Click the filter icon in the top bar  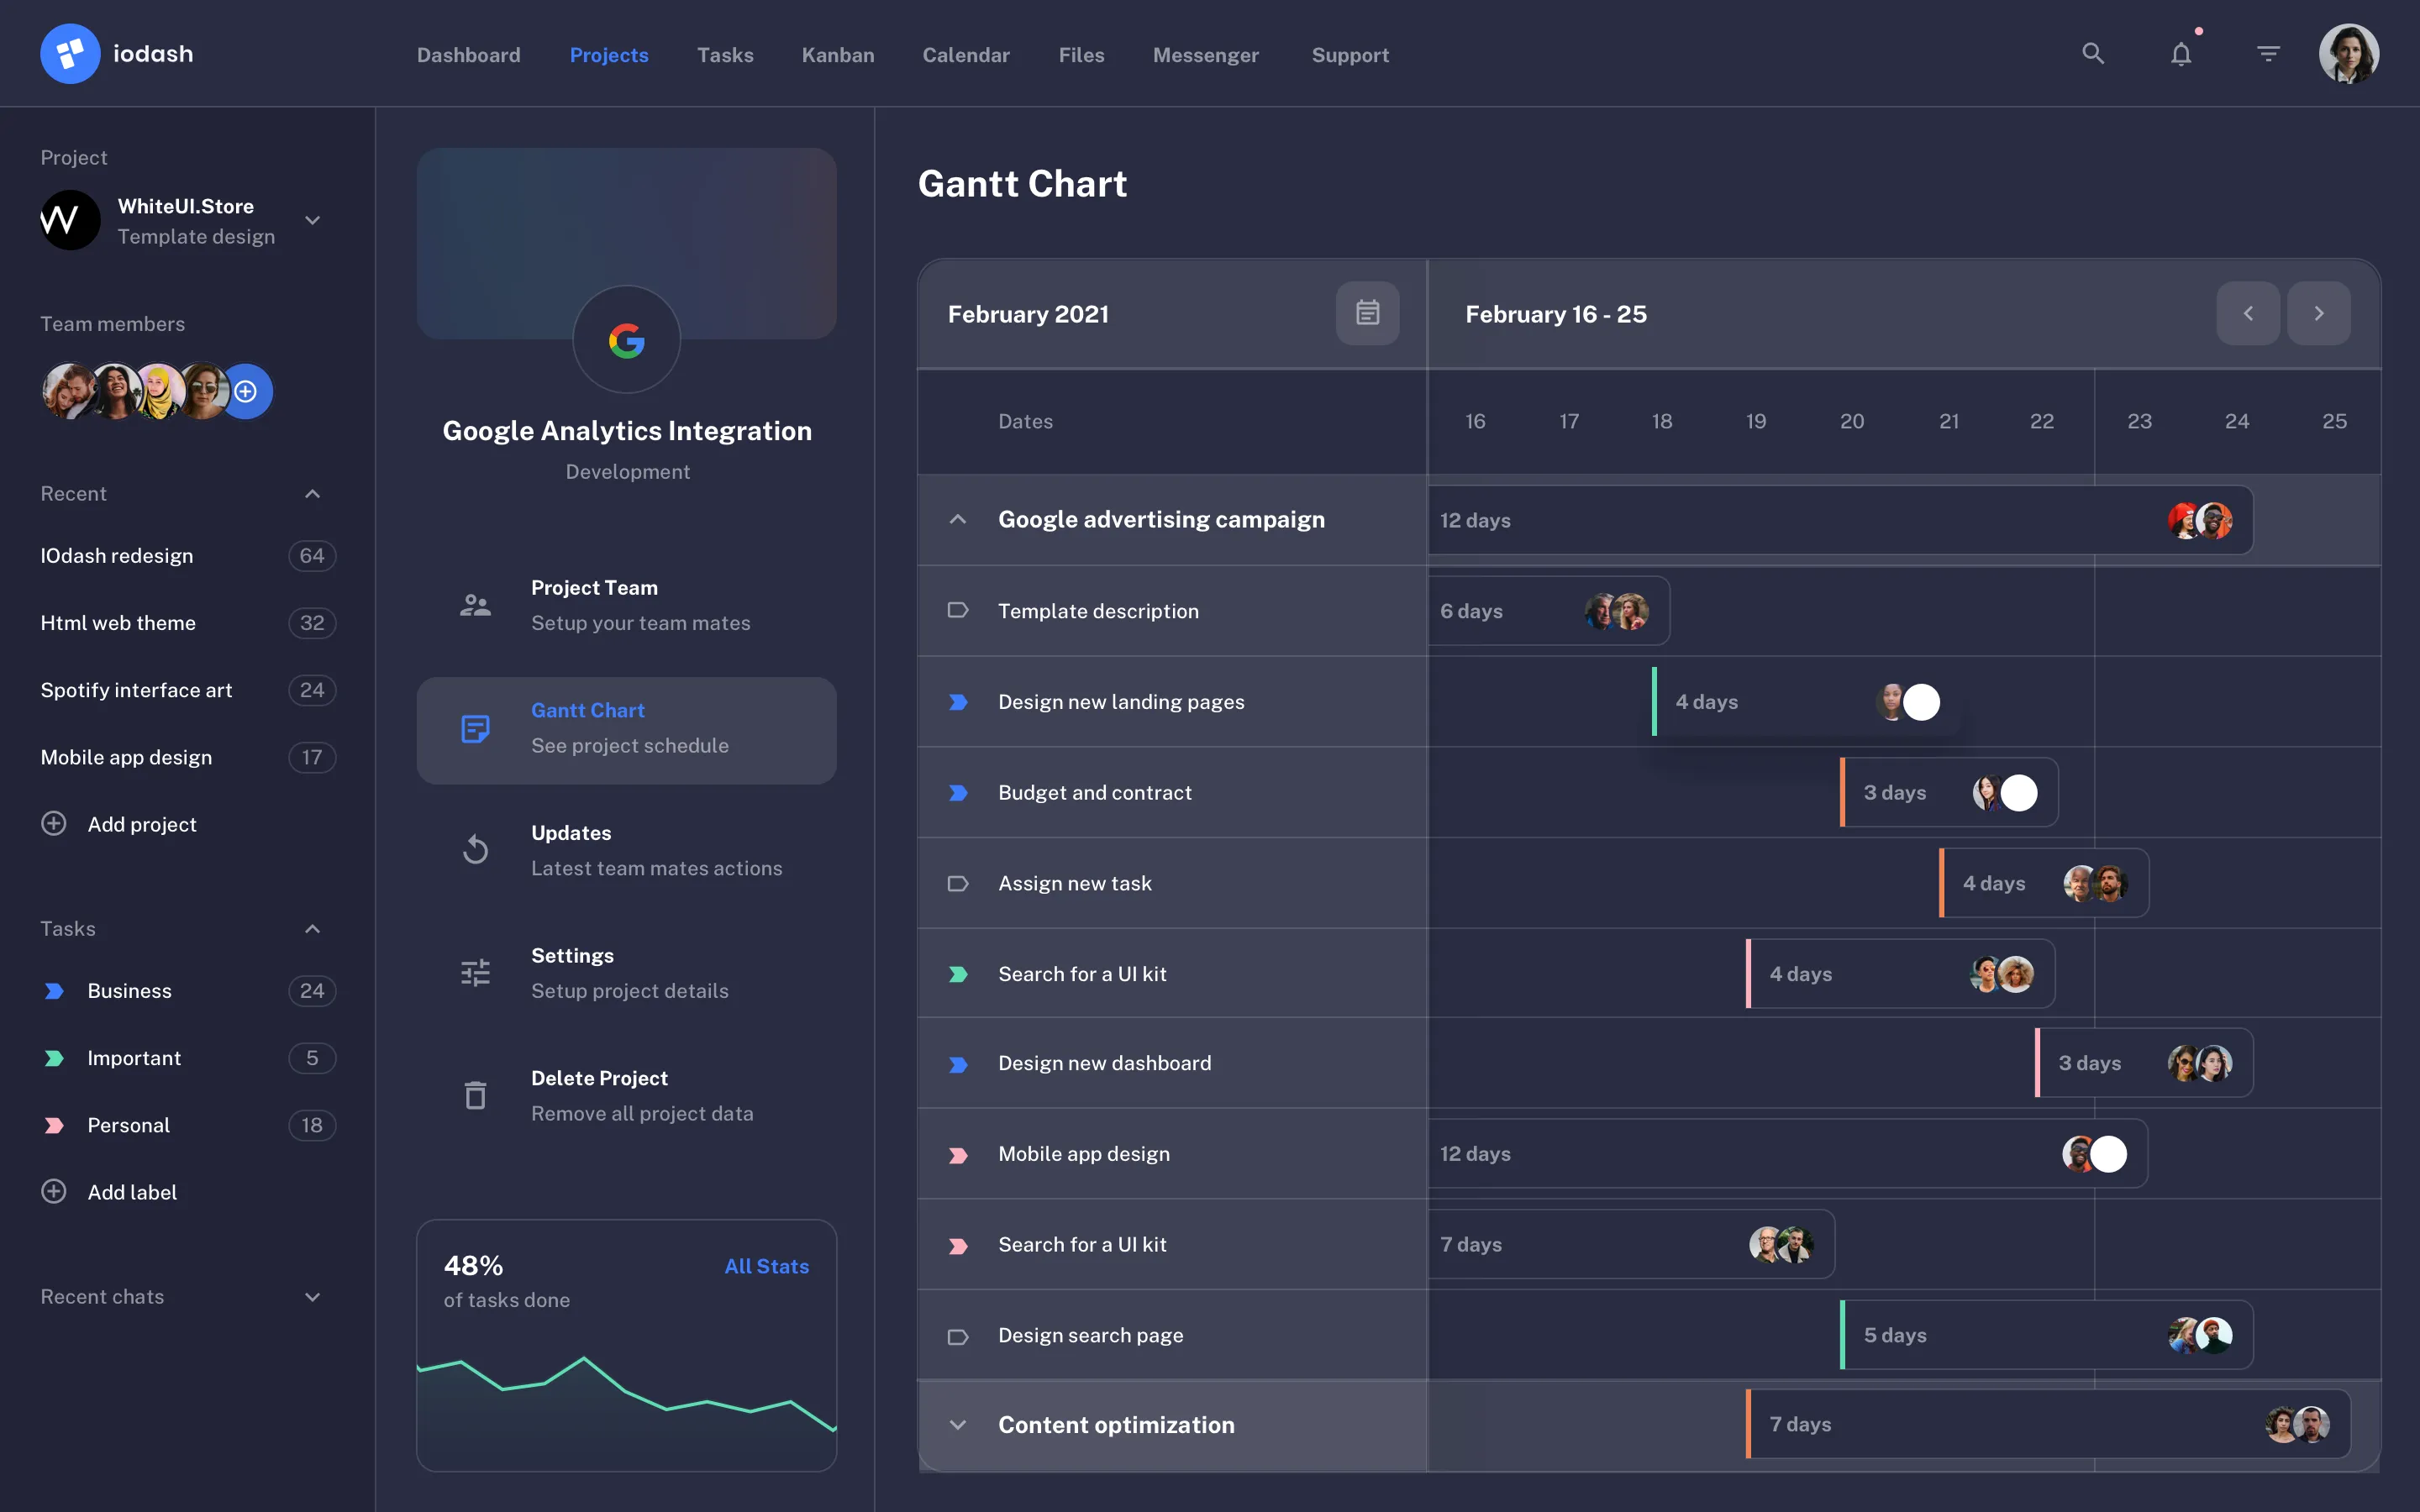point(2268,53)
